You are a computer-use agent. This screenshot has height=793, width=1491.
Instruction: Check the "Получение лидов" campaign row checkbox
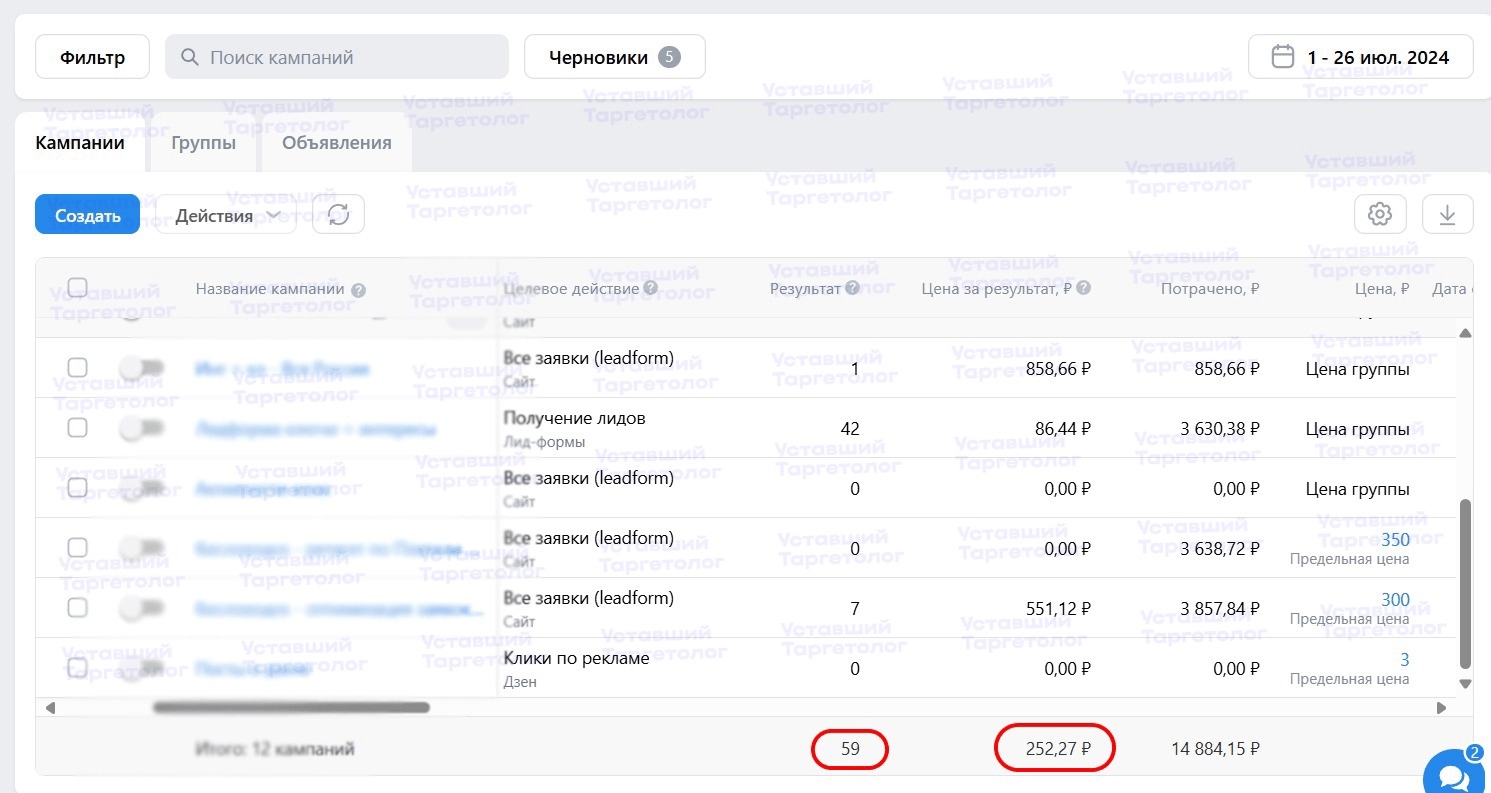[x=77, y=428]
